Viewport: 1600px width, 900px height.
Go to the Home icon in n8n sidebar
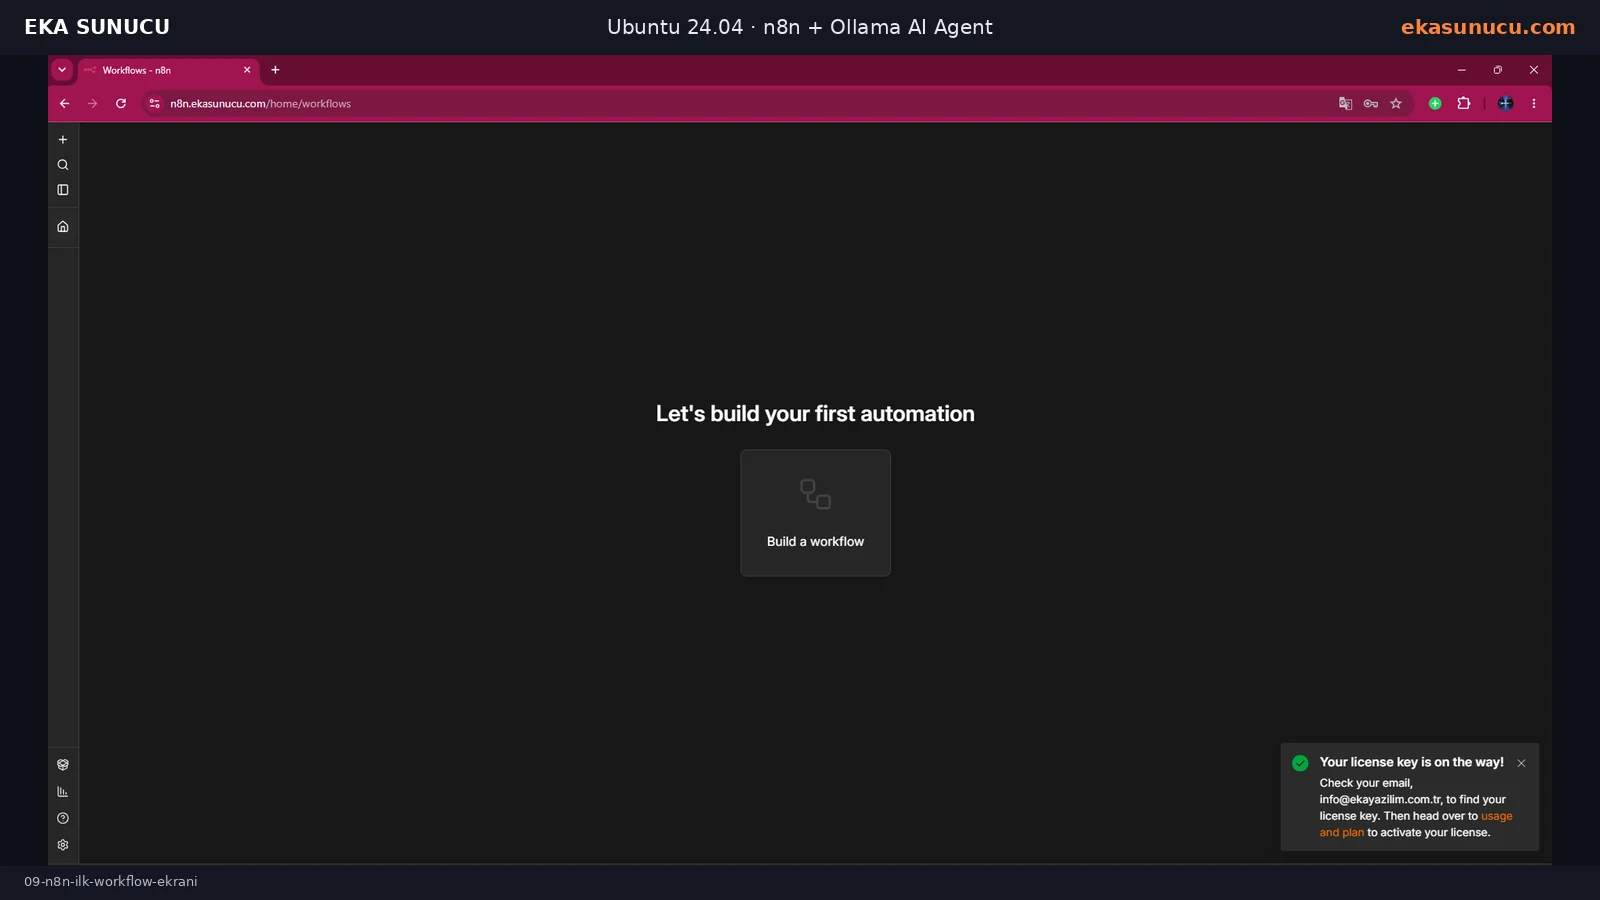pos(63,227)
